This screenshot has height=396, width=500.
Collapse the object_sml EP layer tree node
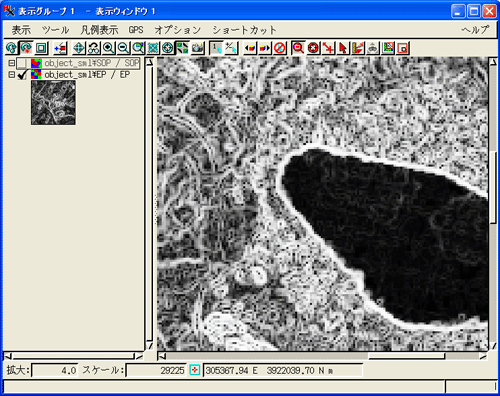[12, 75]
